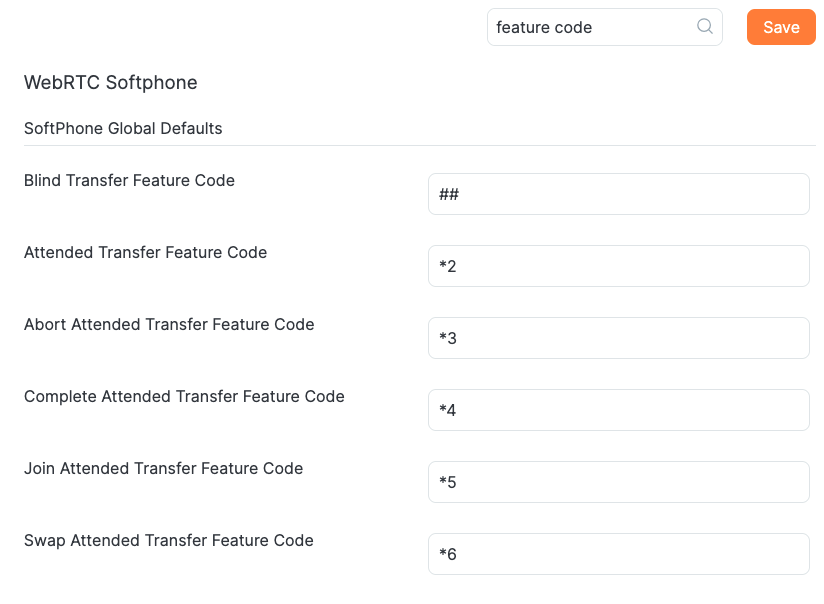Click the Attended Transfer Feature Code label
Image resolution: width=824 pixels, height=604 pixels.
(x=145, y=252)
